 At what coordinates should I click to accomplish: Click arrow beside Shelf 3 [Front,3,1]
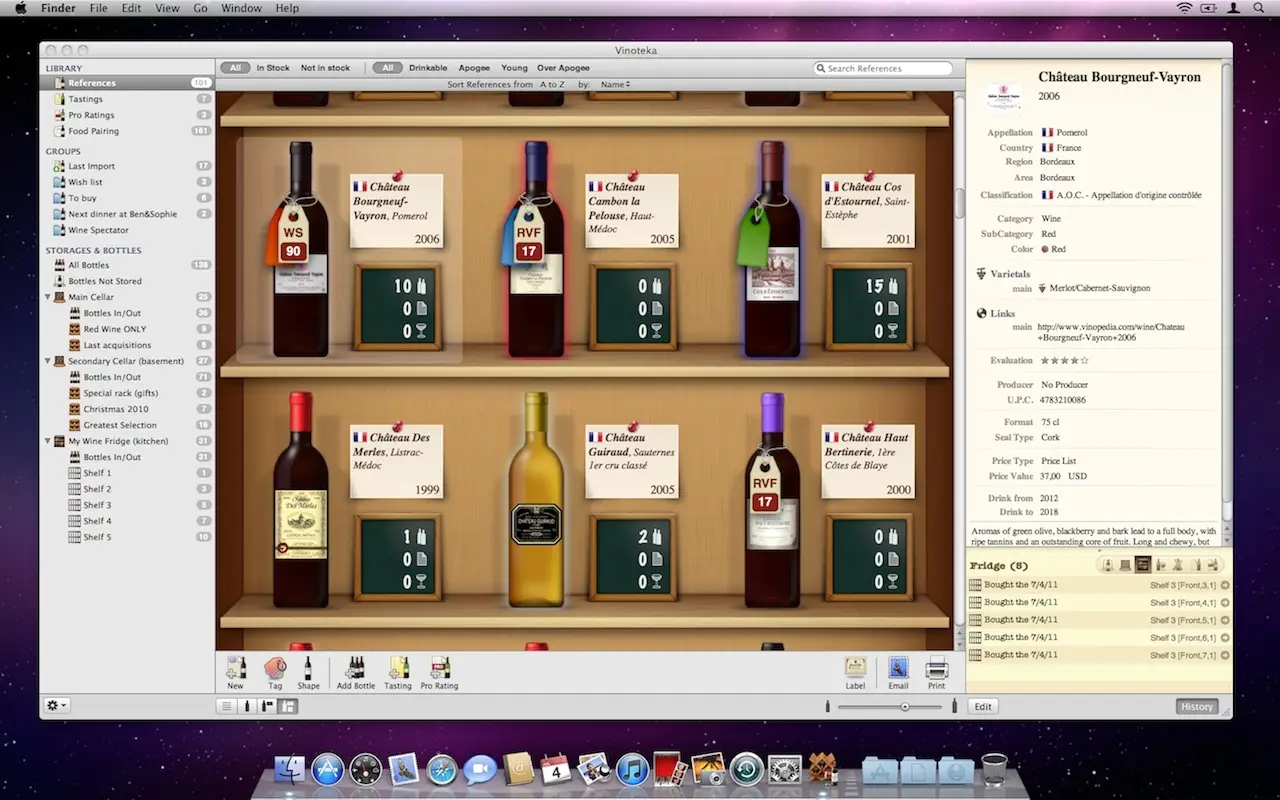coord(1225,585)
